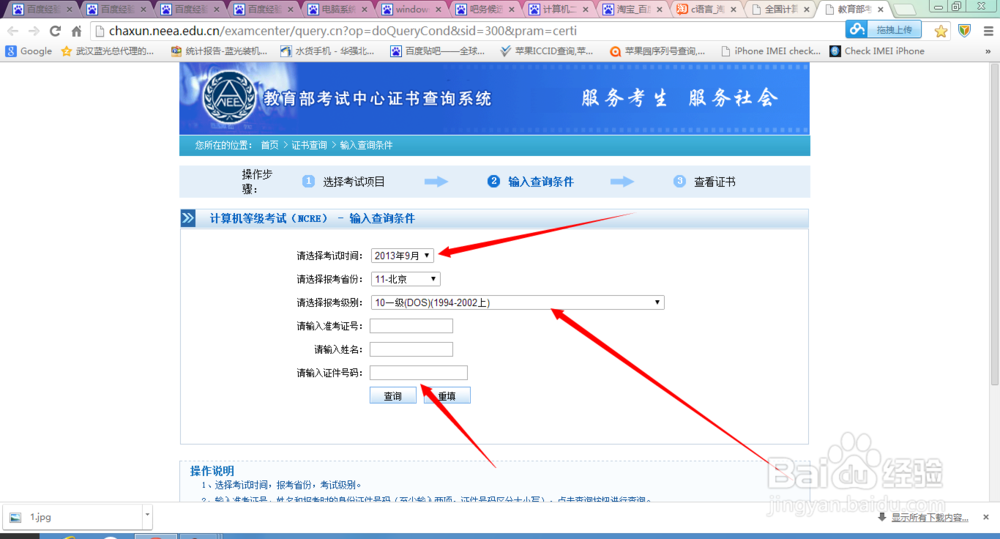1000x539 pixels.
Task: Open the 苹果园序列号查询 bookmark
Action: tap(658, 51)
